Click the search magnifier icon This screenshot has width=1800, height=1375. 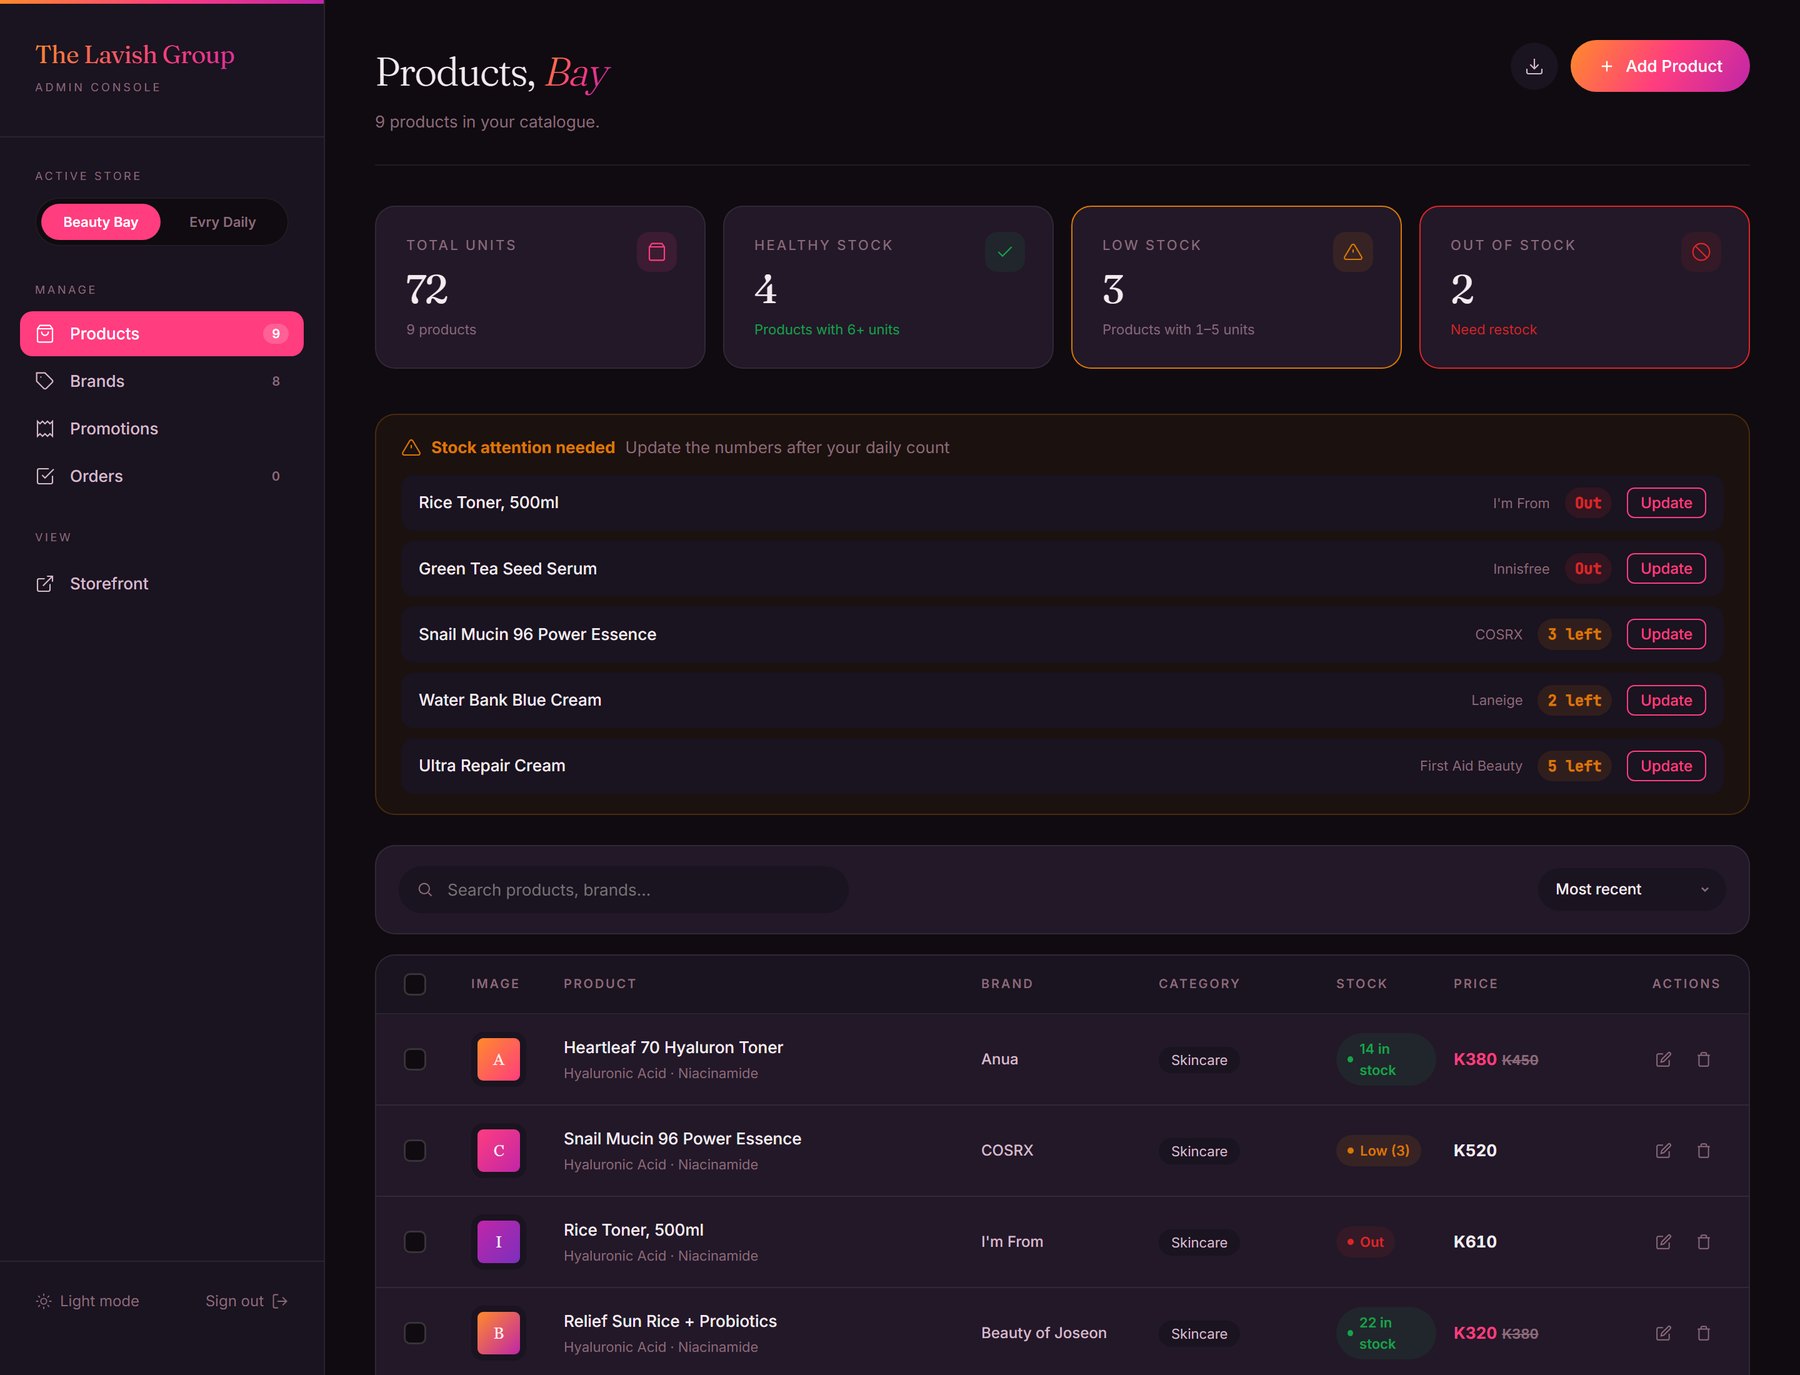[x=425, y=890]
